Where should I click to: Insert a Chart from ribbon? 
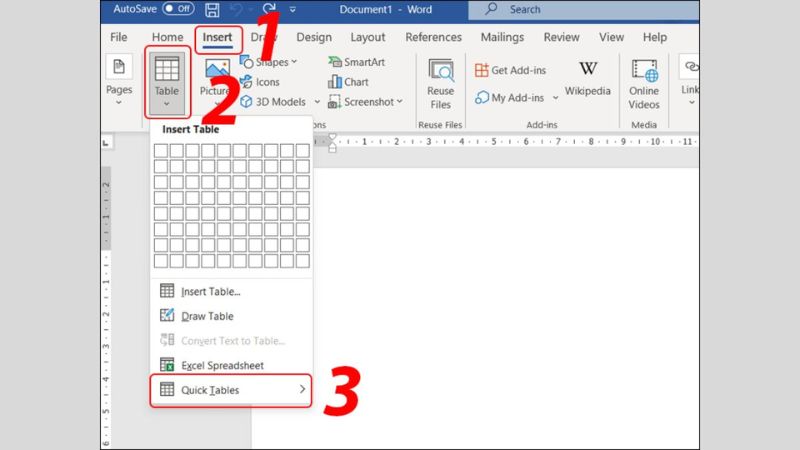(x=348, y=82)
